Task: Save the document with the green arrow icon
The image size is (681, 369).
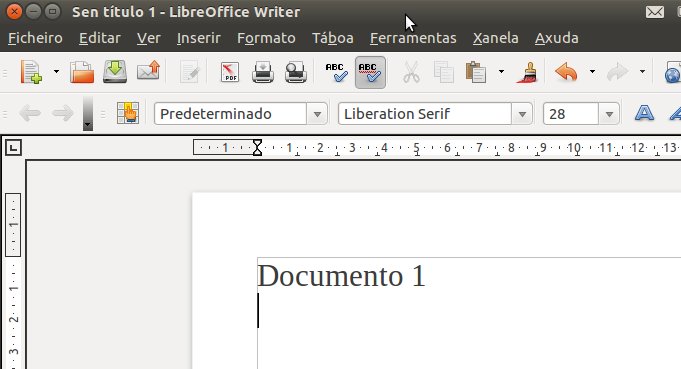Action: [x=115, y=72]
